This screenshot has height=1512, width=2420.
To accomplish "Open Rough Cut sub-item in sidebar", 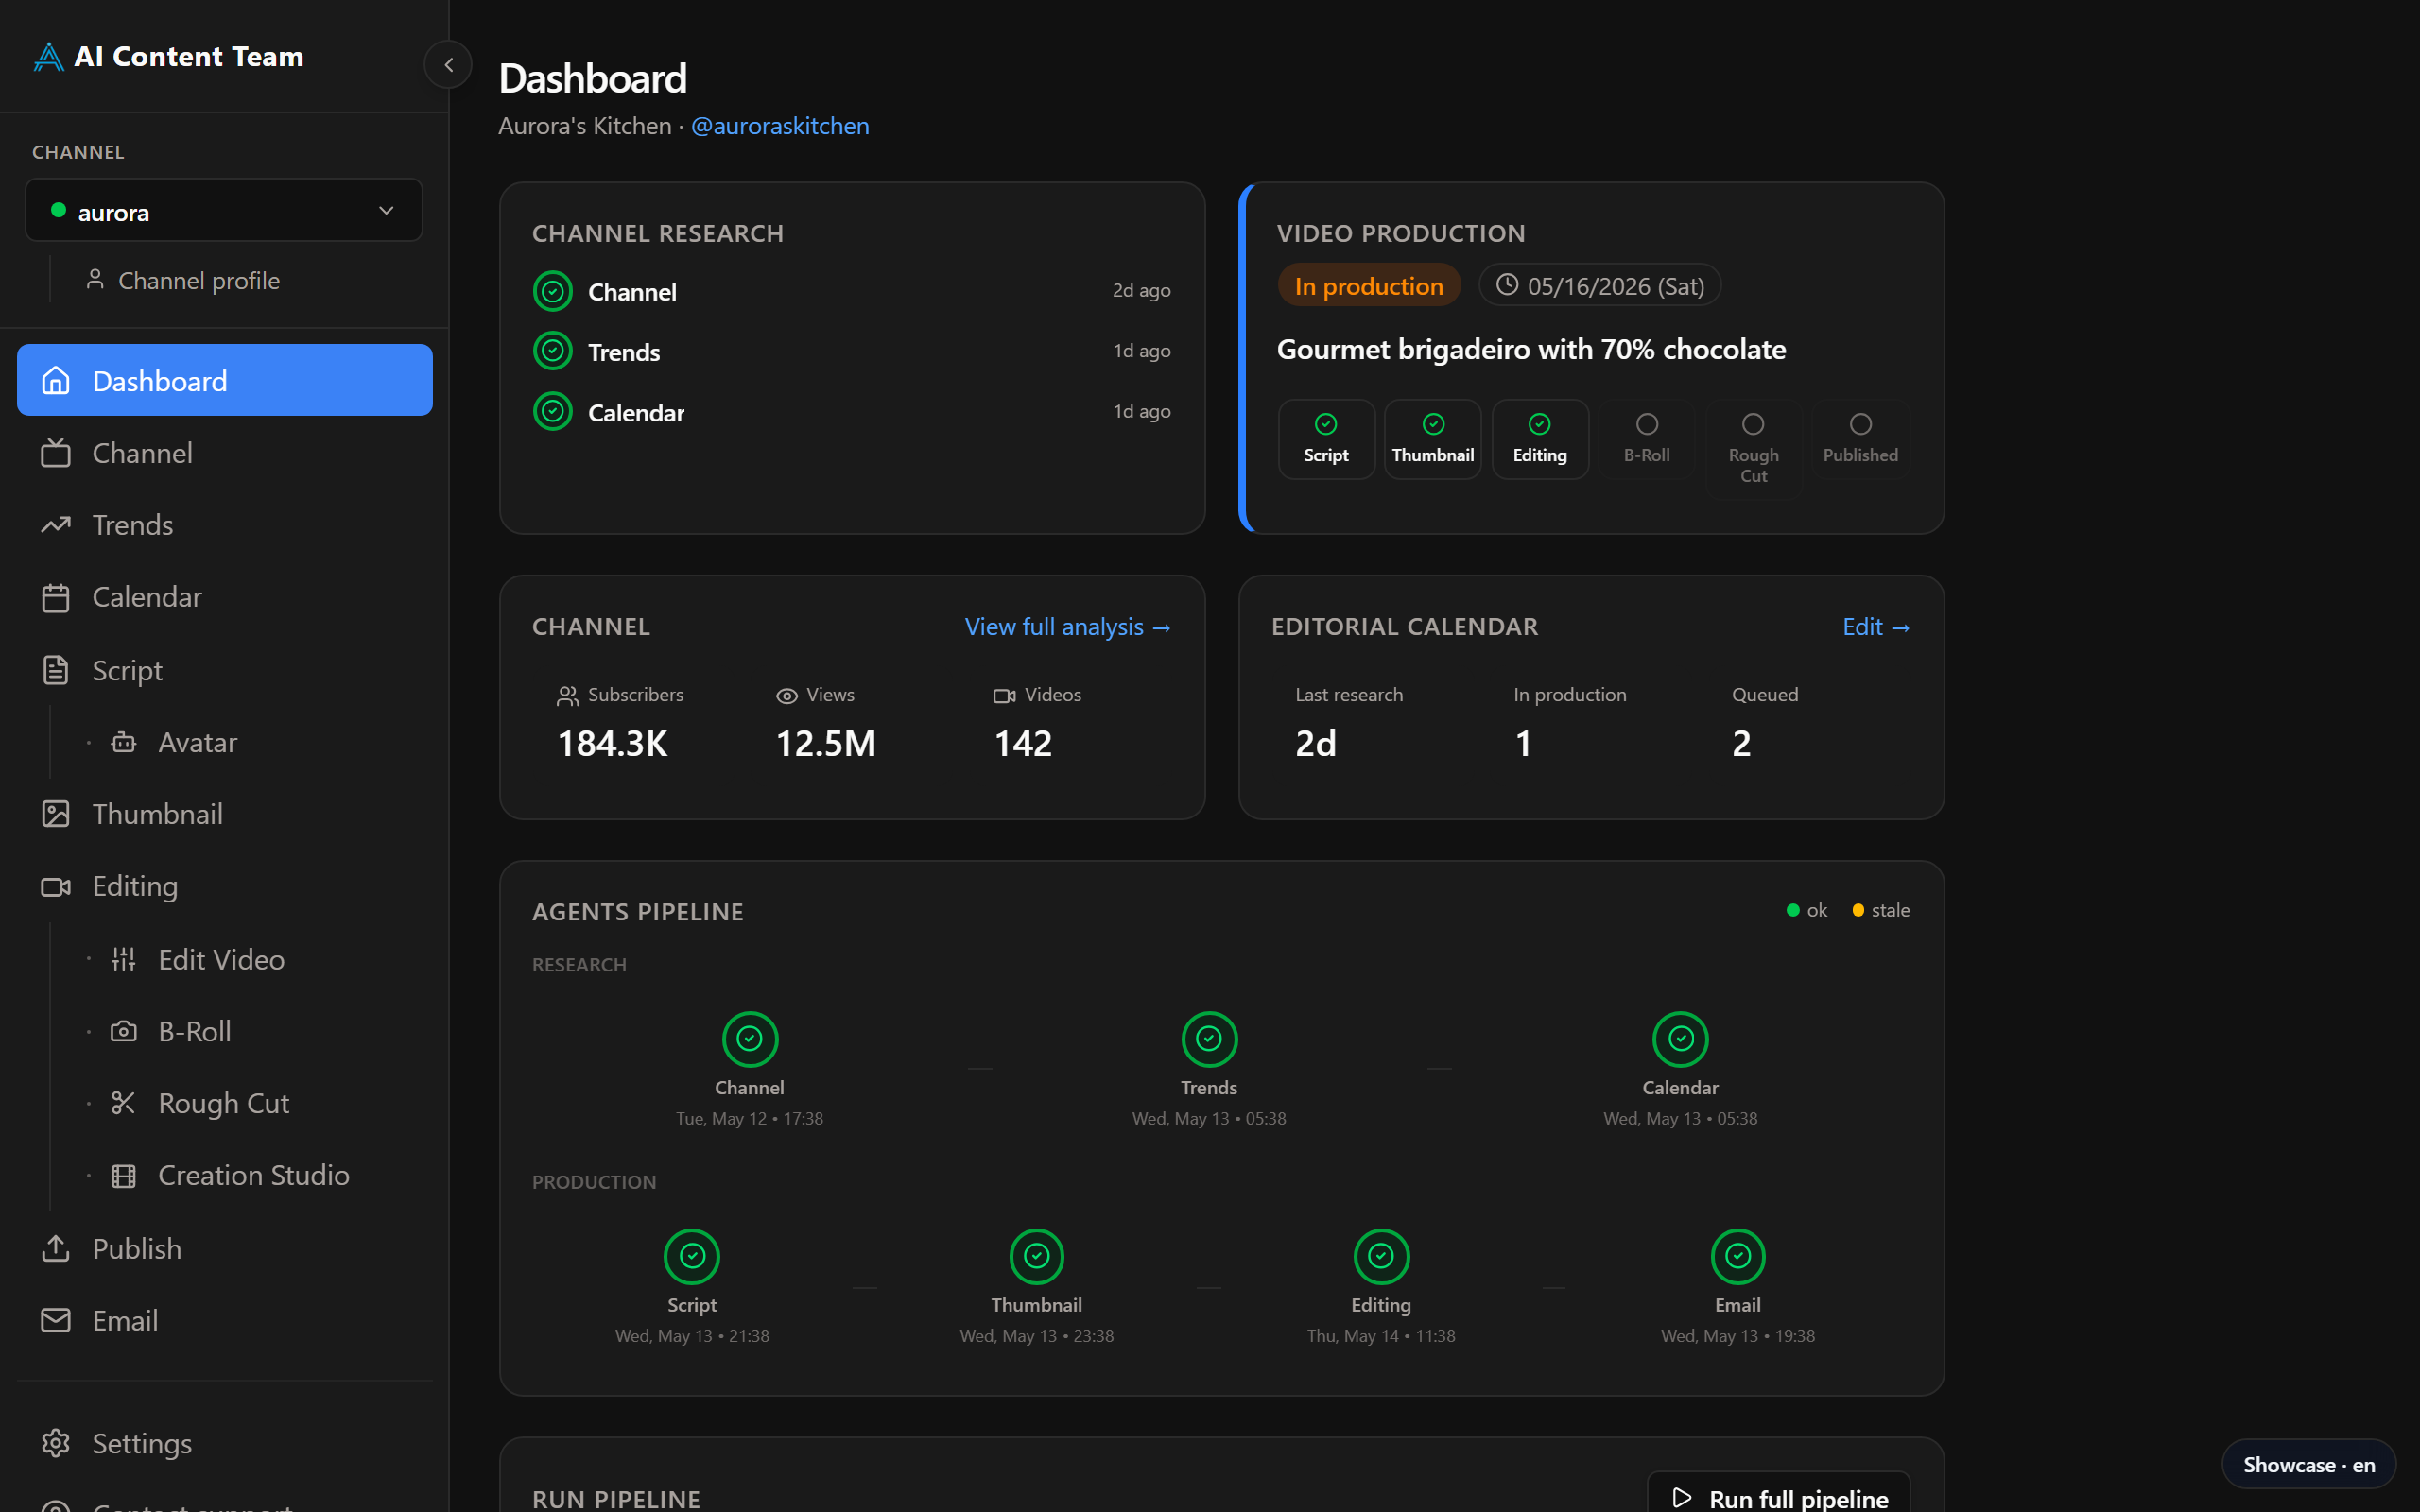I will 200,1103.
